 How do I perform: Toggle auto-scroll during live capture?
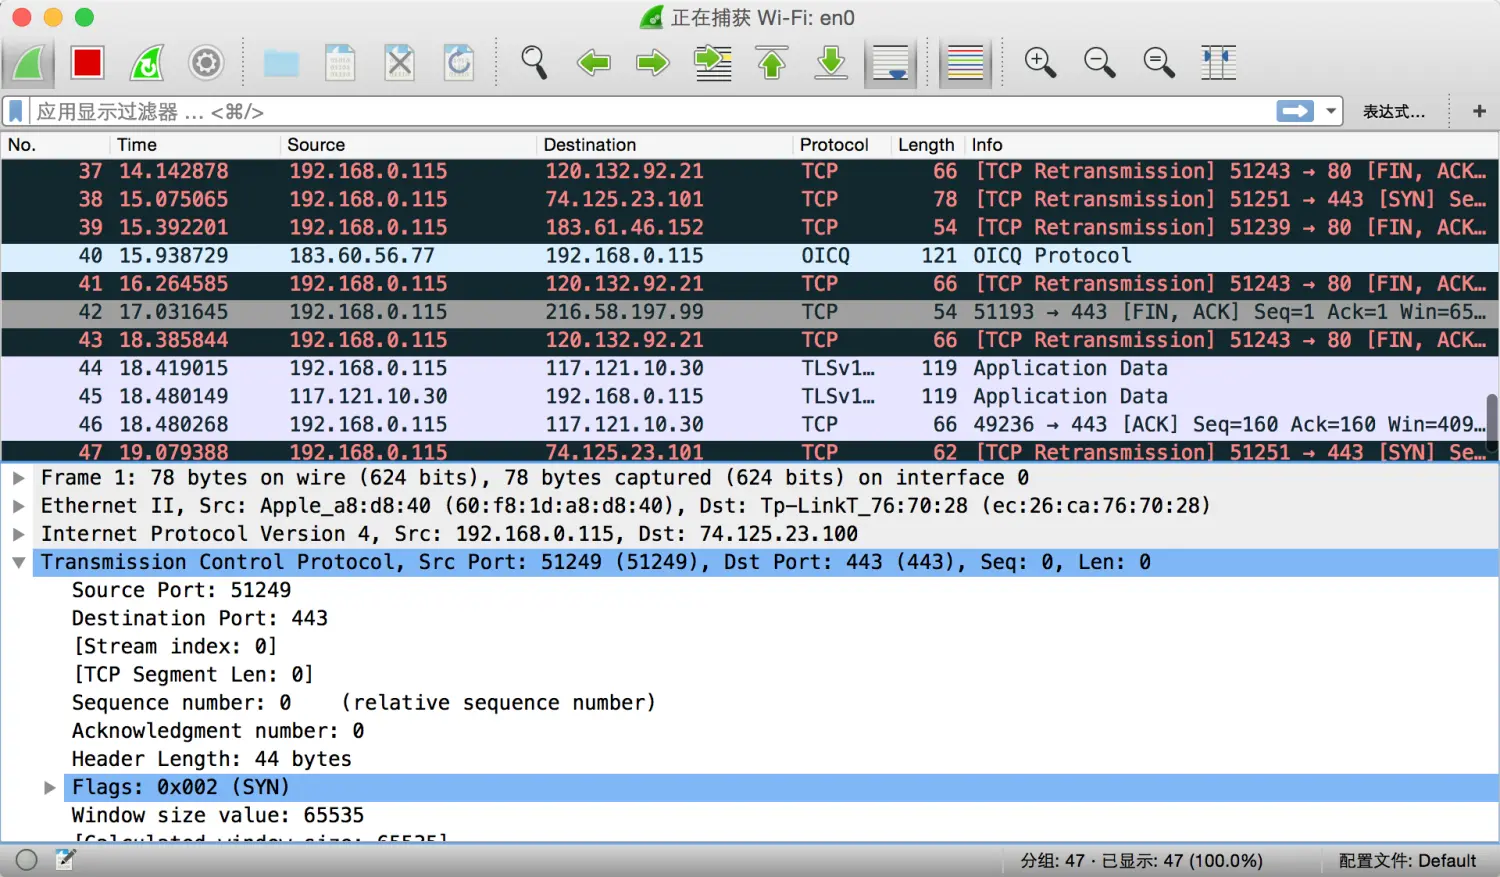890,63
